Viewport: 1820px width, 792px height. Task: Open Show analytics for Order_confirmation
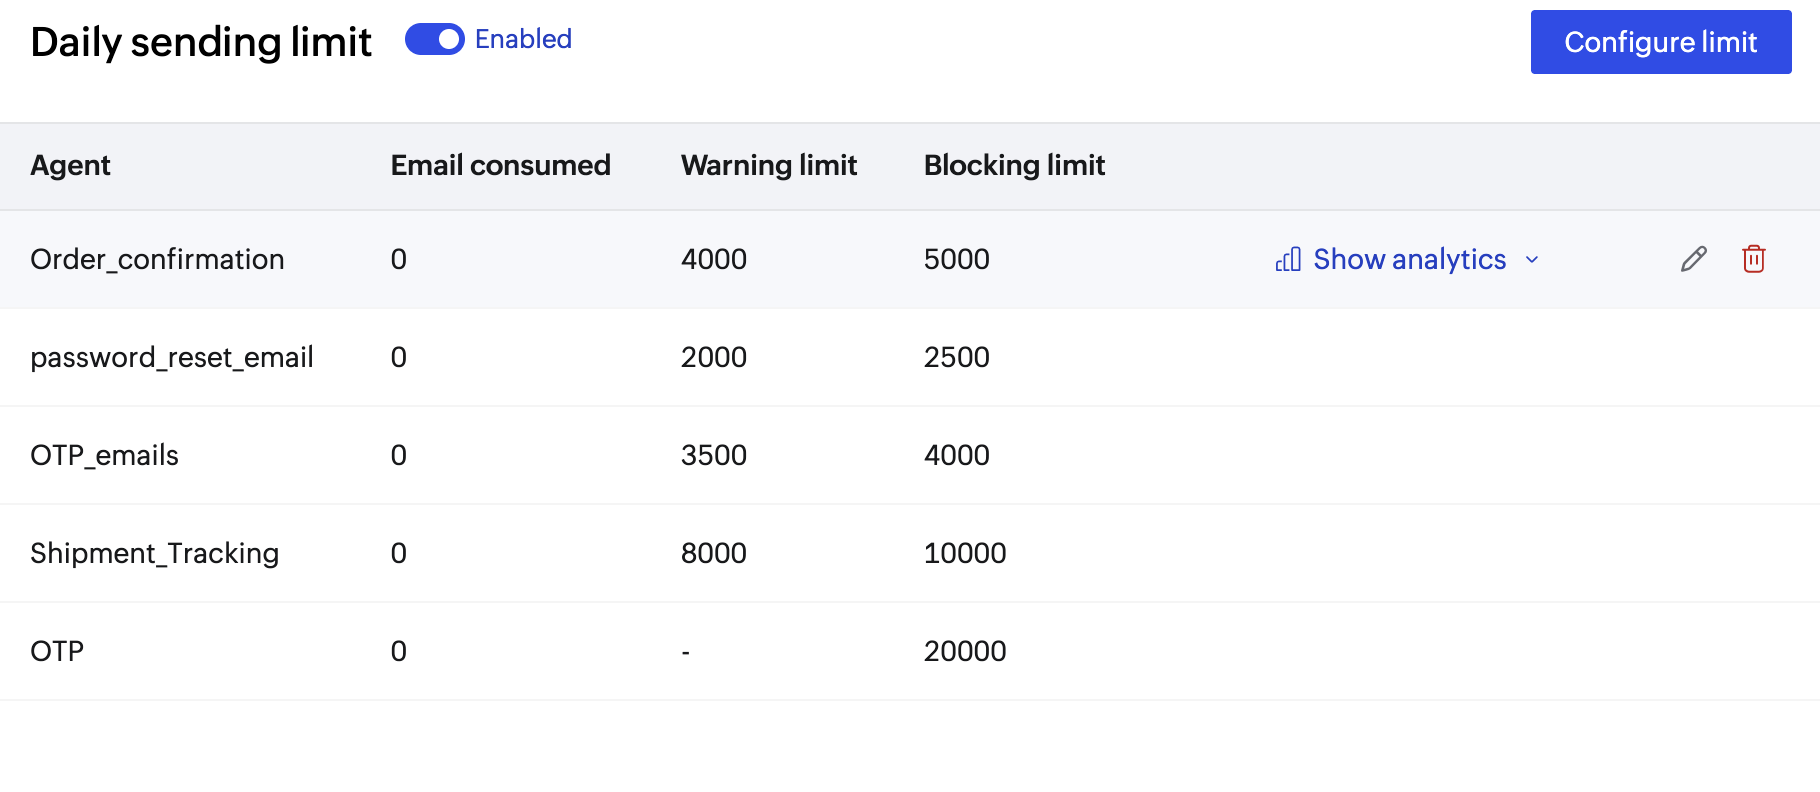point(1409,260)
